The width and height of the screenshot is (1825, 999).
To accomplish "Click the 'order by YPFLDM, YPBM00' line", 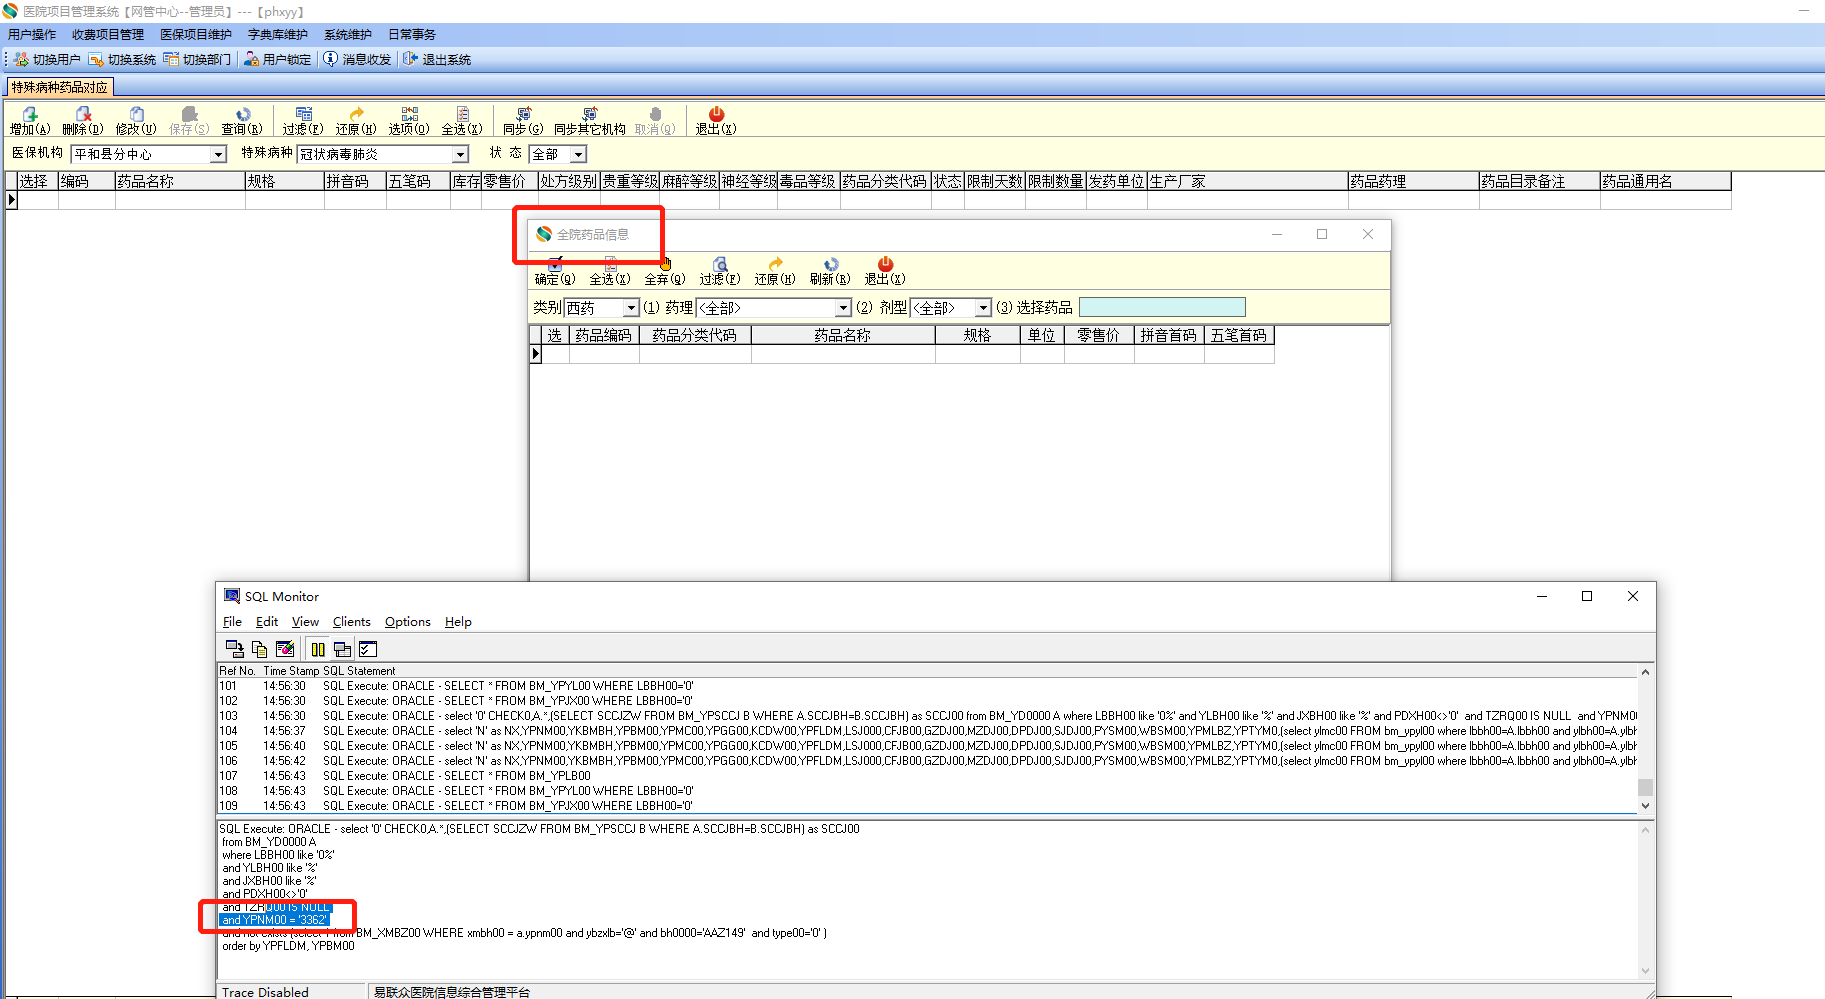I will (x=288, y=946).
